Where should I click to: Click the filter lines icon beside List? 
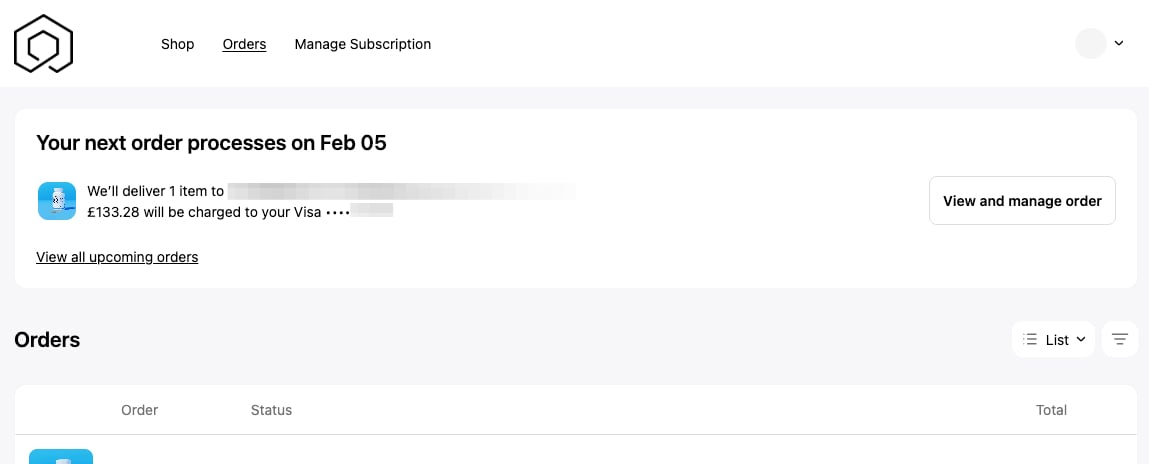pyautogui.click(x=1119, y=340)
